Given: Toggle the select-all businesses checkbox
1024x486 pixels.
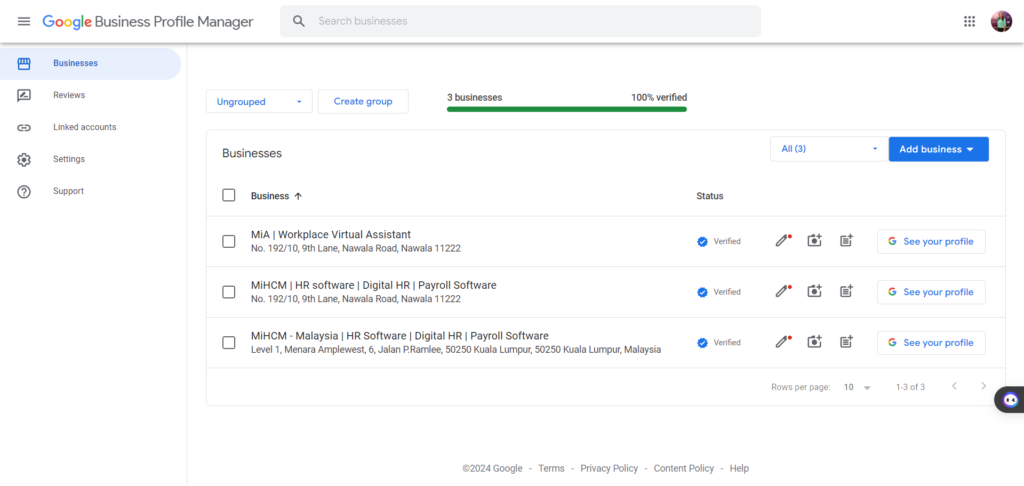Looking at the screenshot, I should point(229,195).
